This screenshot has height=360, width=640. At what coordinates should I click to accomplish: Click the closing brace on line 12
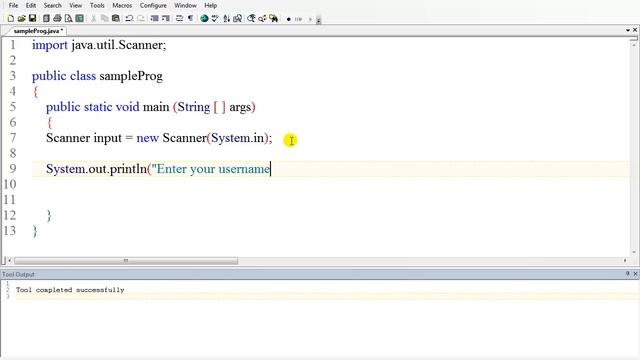pyautogui.click(x=49, y=216)
